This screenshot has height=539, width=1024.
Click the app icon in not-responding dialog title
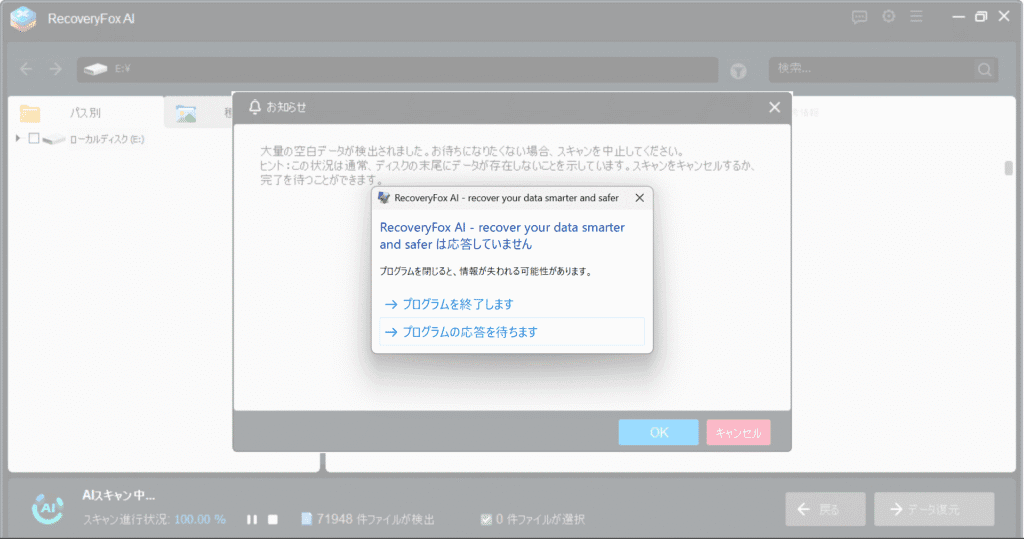(x=384, y=197)
